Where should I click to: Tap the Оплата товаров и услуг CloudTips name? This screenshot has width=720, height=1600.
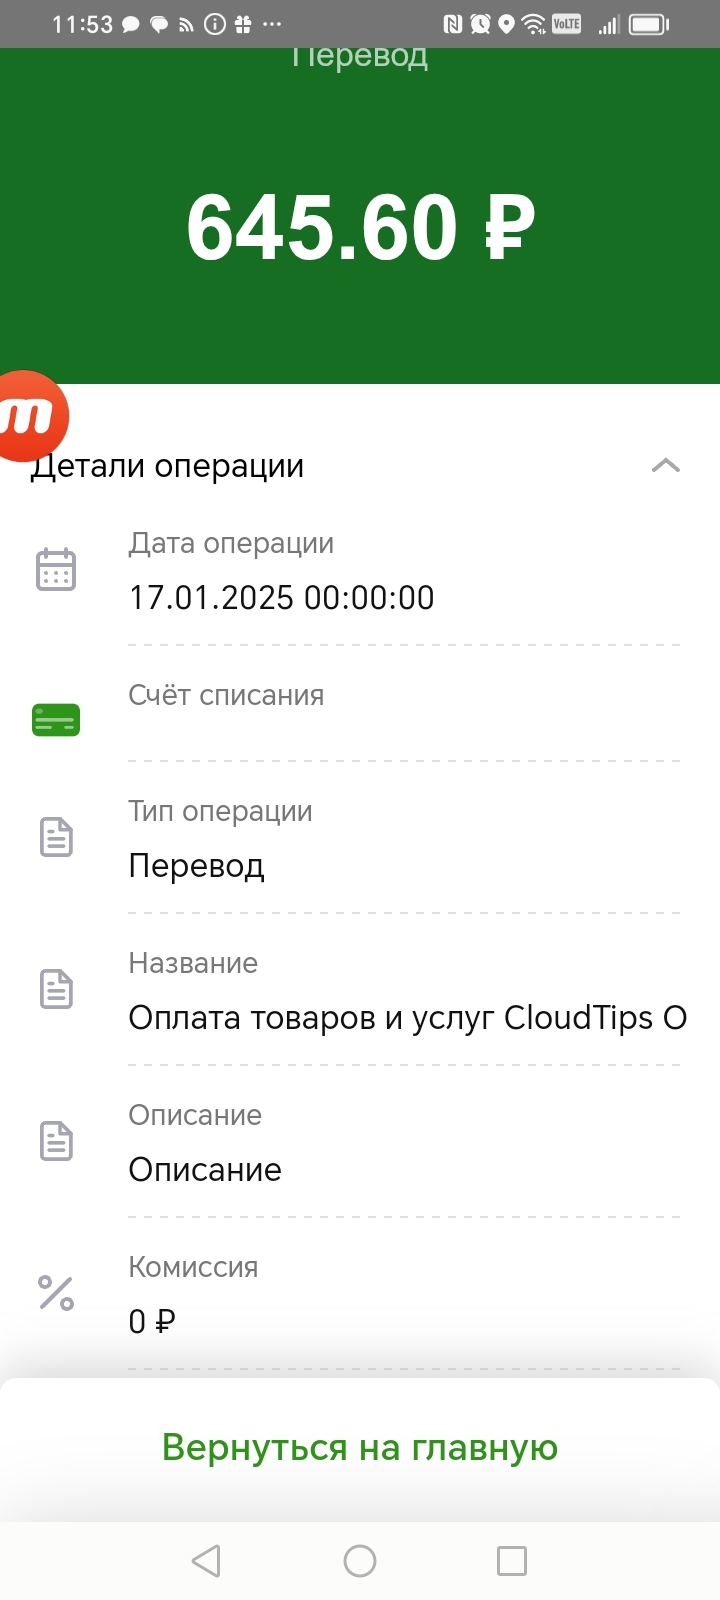click(408, 1018)
